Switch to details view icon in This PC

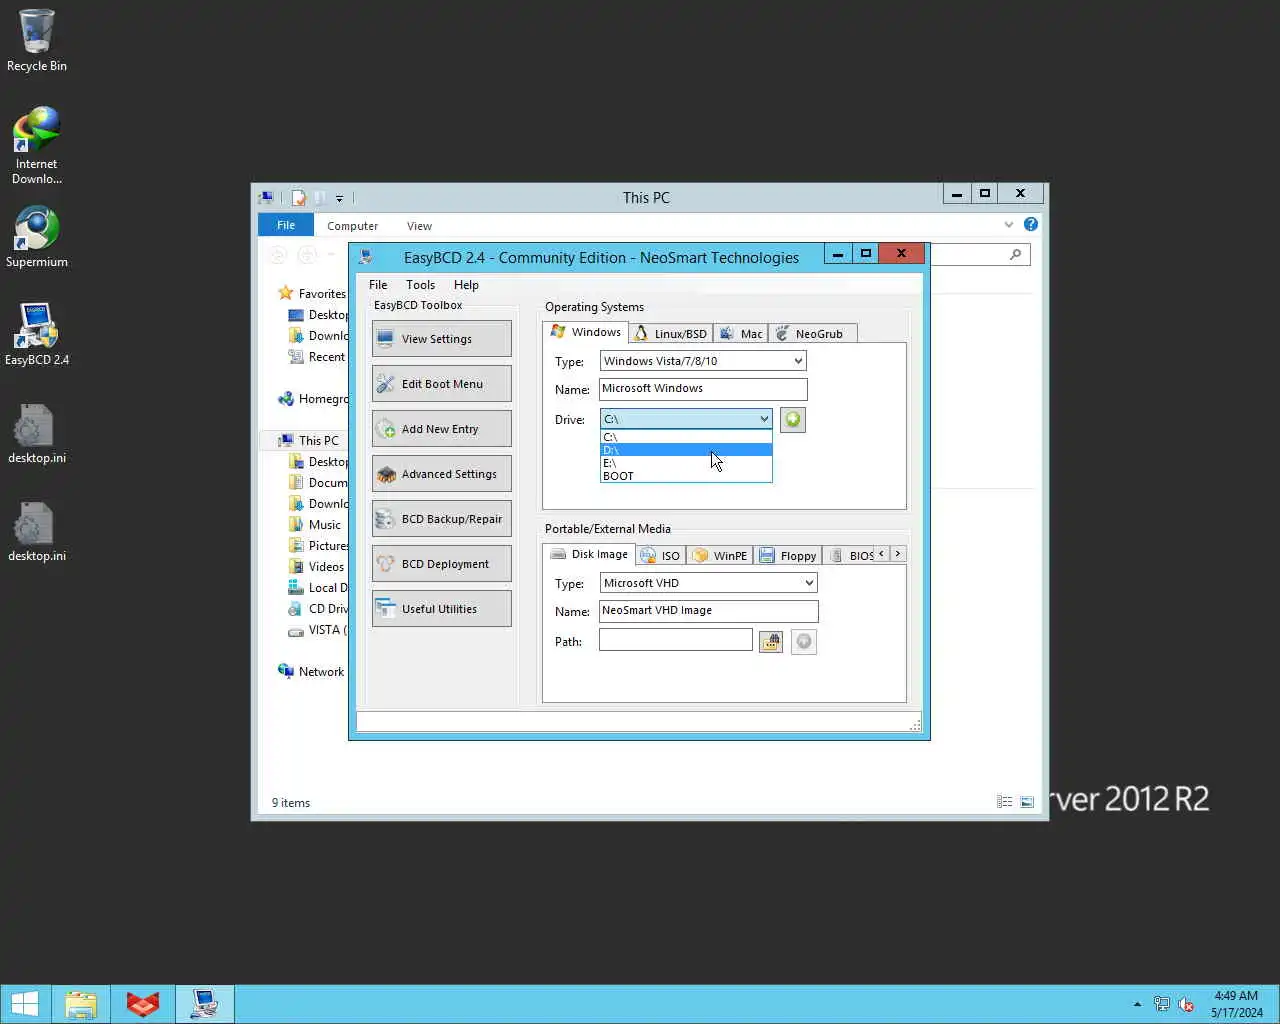click(x=1005, y=802)
